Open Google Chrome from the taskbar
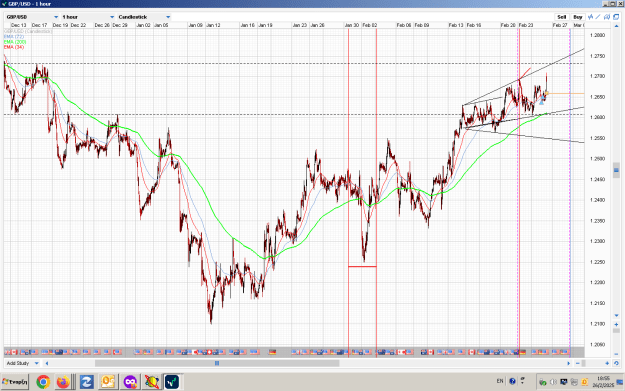625x391 pixels. (x=43, y=382)
